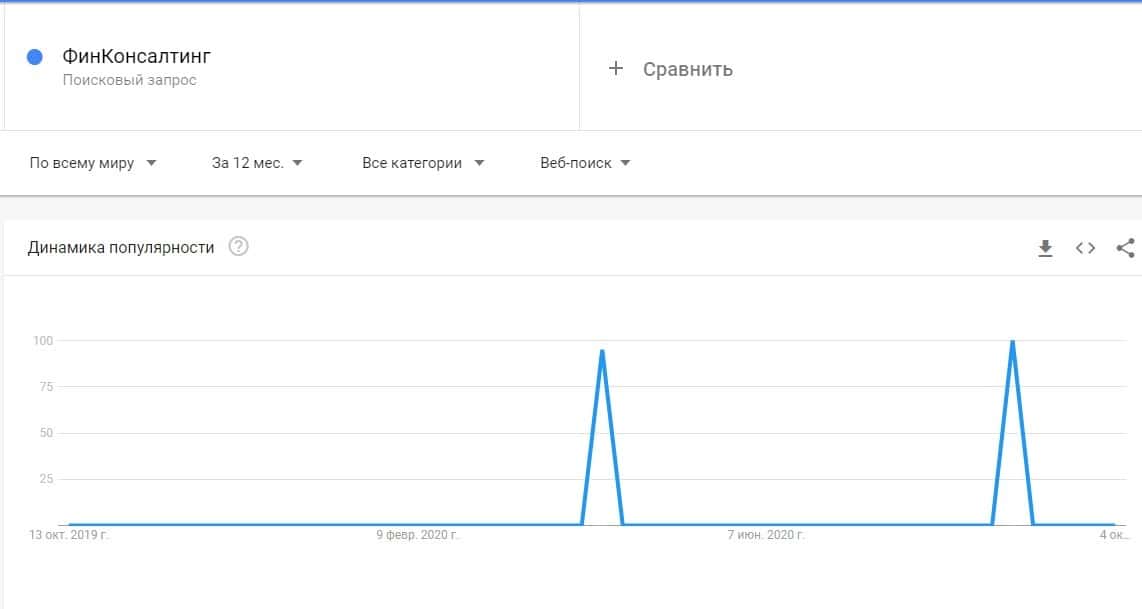The height and width of the screenshot is (609, 1142).
Task: Click the first chart peak near April 2020
Action: click(x=602, y=351)
